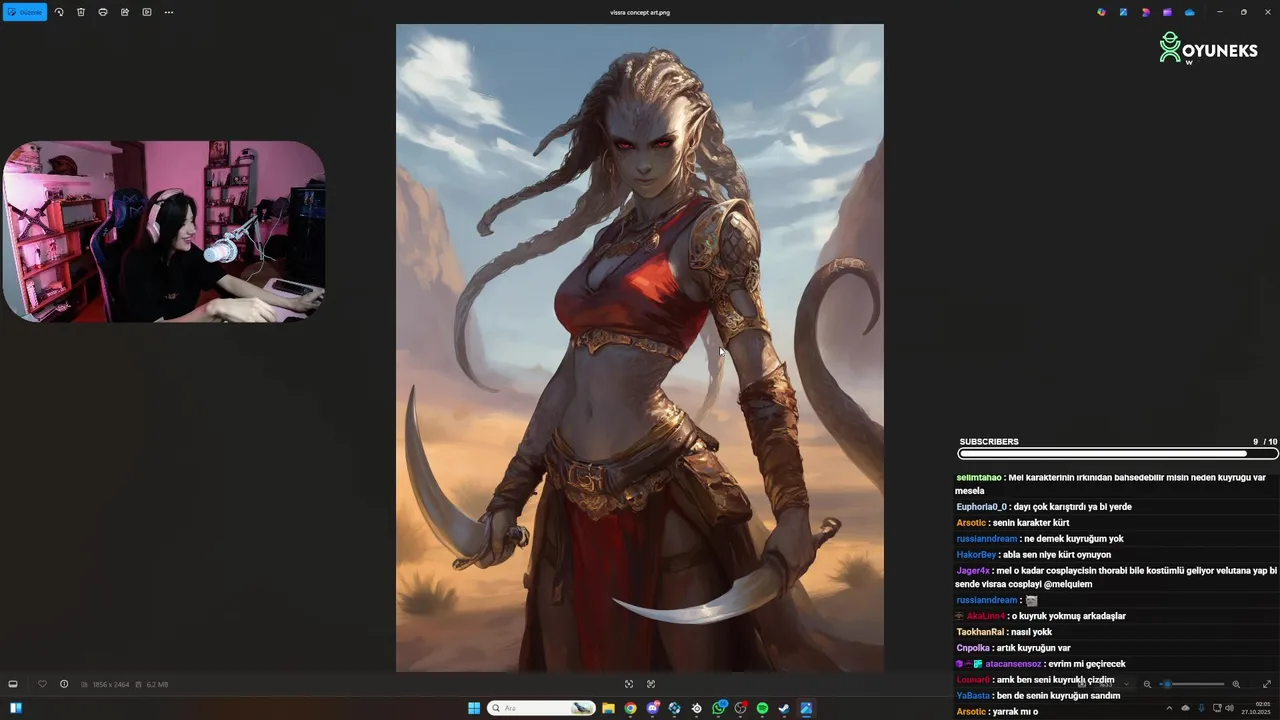Image resolution: width=1280 pixels, height=720 pixels.
Task: Rotate the image with the rotate icon
Action: point(59,12)
